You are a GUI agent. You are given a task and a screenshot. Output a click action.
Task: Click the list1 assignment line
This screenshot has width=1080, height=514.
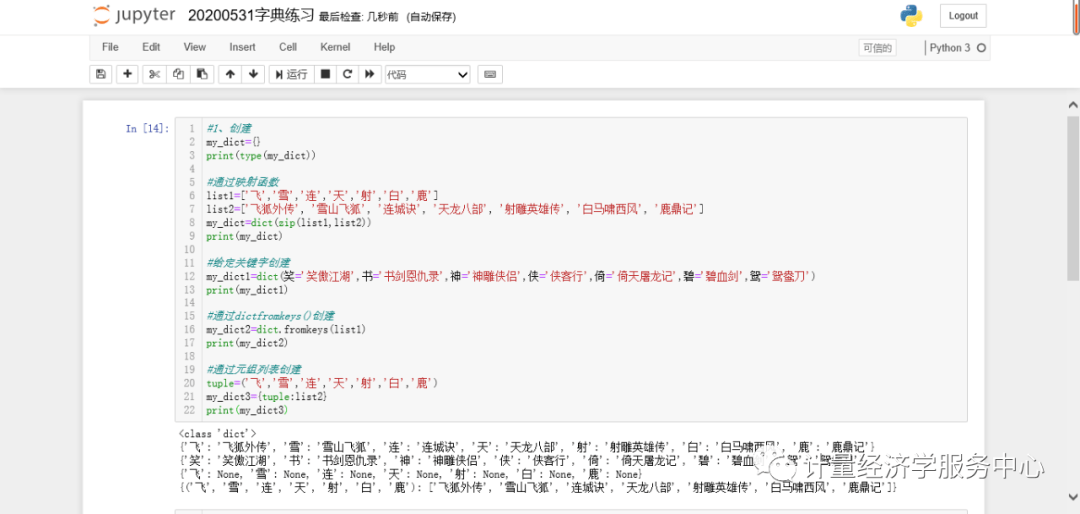322,196
